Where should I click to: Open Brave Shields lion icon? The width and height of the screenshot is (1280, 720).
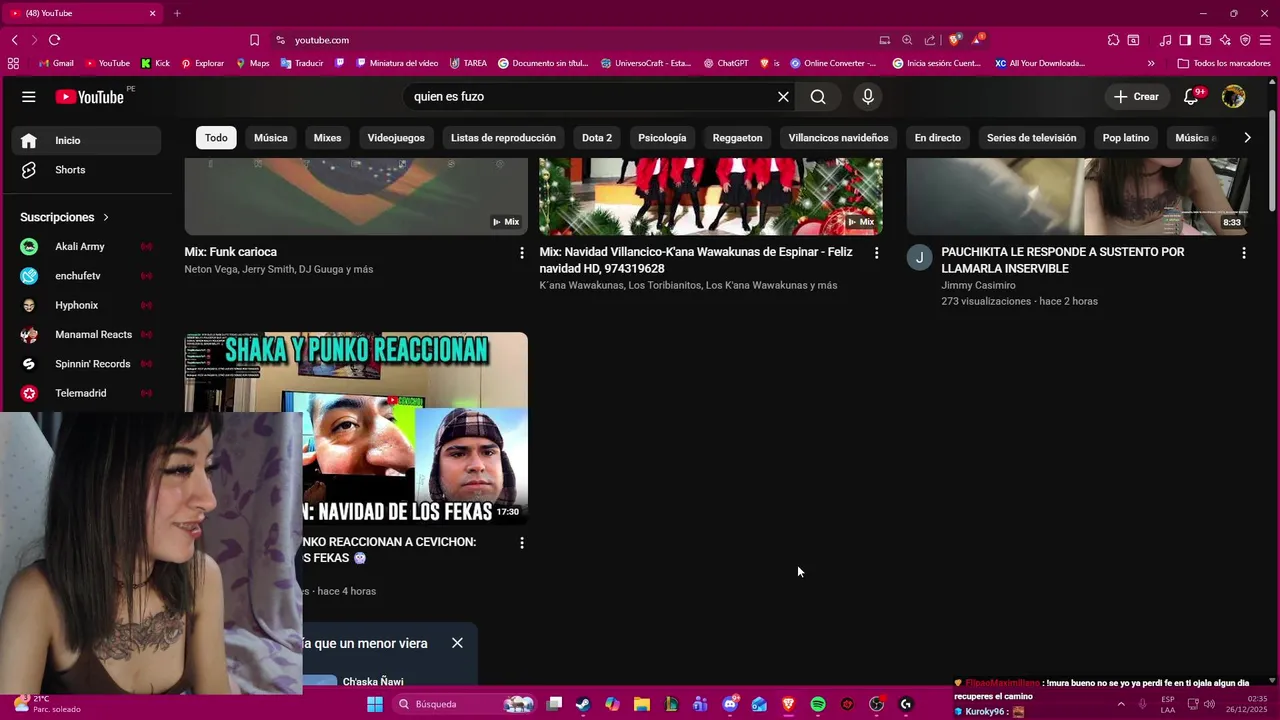pyautogui.click(x=955, y=40)
